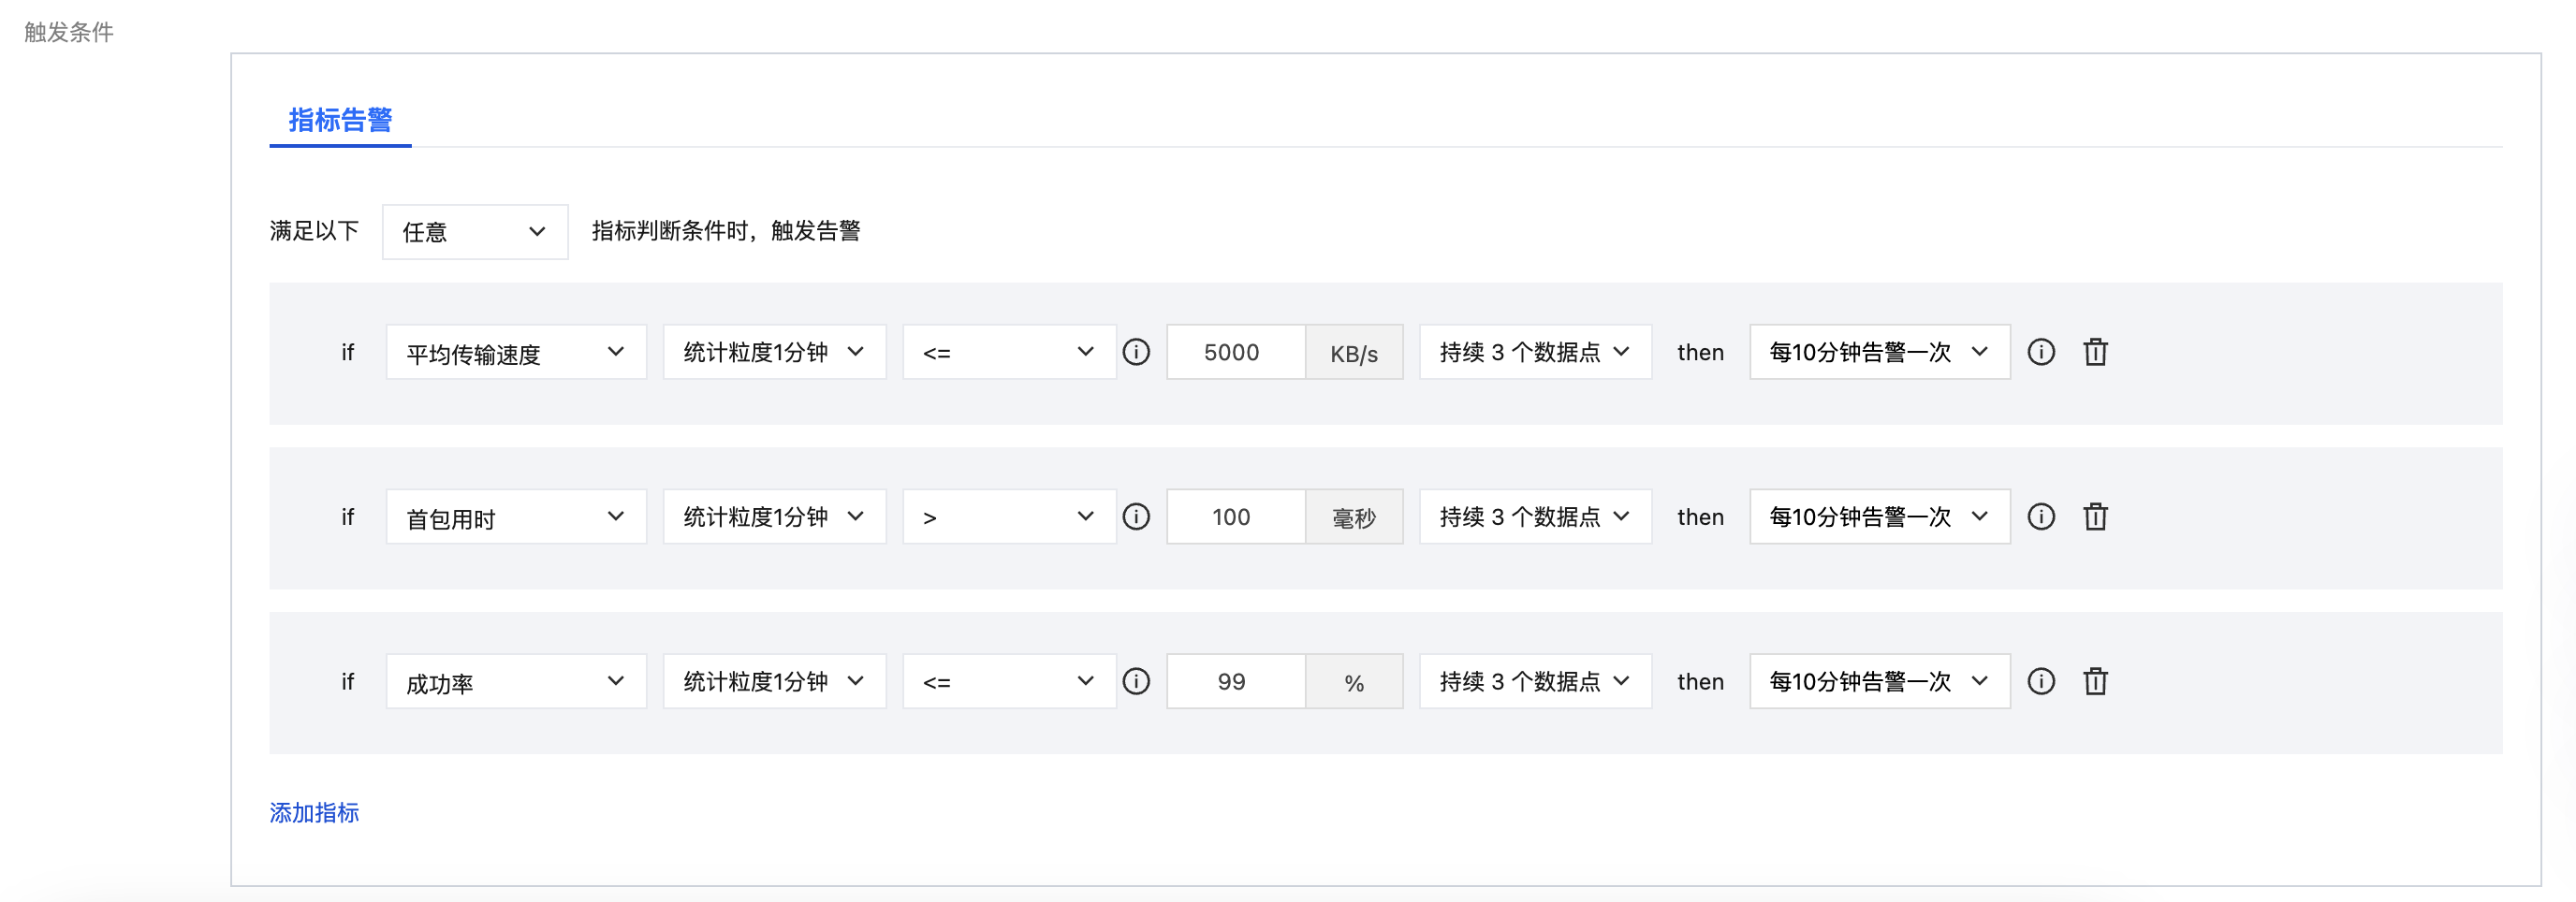Open the <= operator dropdown in 成功率 row
The height and width of the screenshot is (902, 2576).
(x=1009, y=682)
